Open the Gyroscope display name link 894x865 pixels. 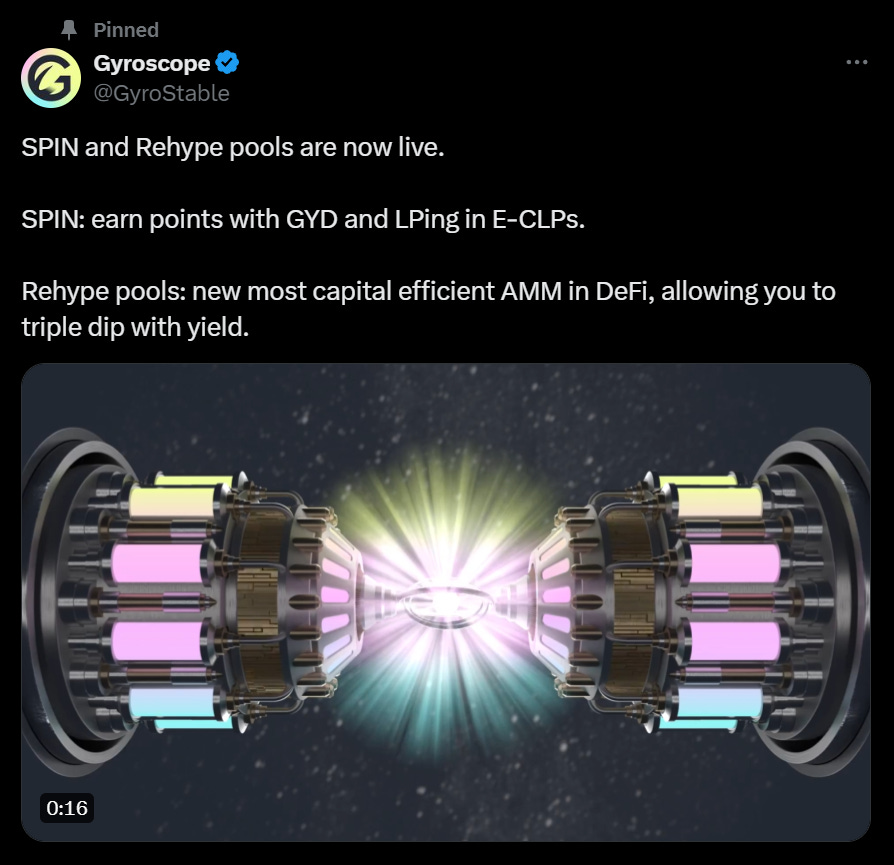[152, 63]
